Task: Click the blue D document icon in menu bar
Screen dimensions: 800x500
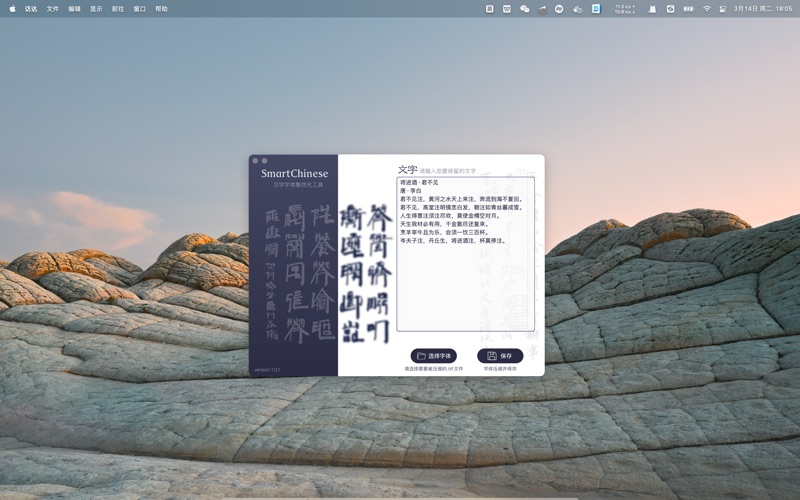Action: pyautogui.click(x=596, y=9)
